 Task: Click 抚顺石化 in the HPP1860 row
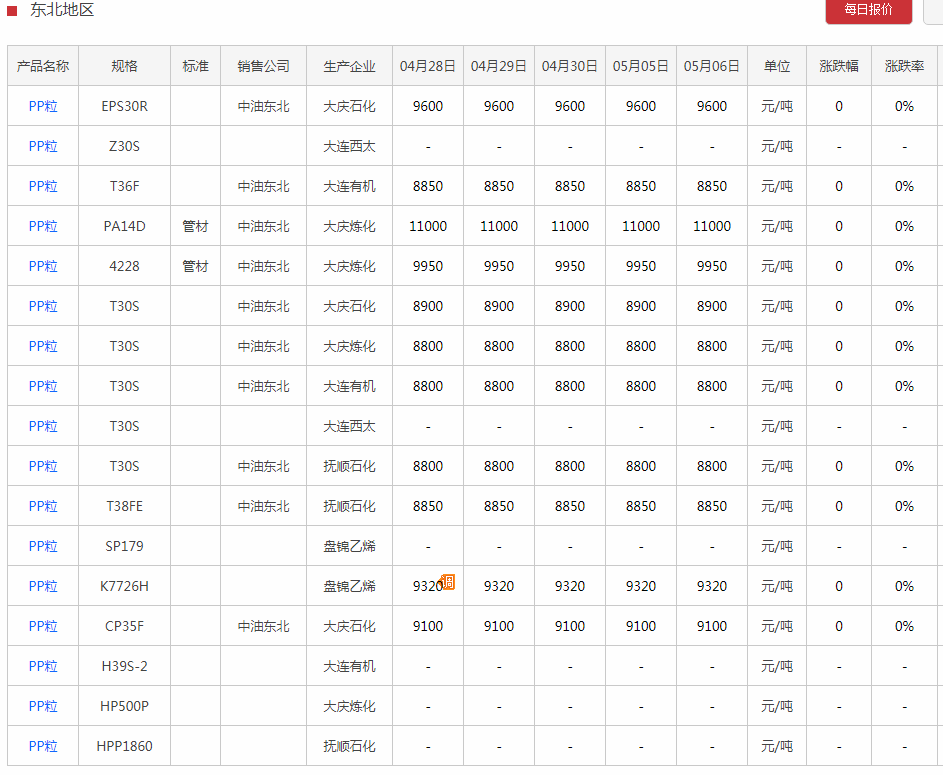[x=349, y=746]
